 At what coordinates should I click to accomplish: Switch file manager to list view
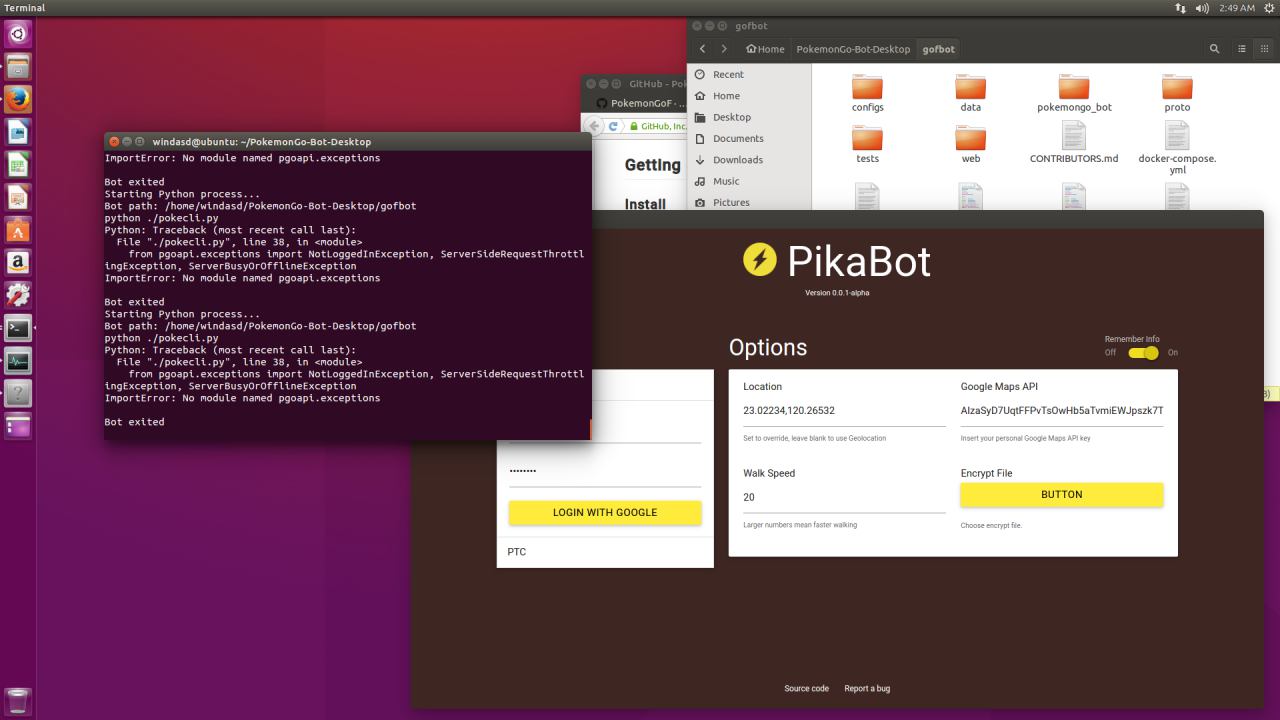[x=1242, y=49]
